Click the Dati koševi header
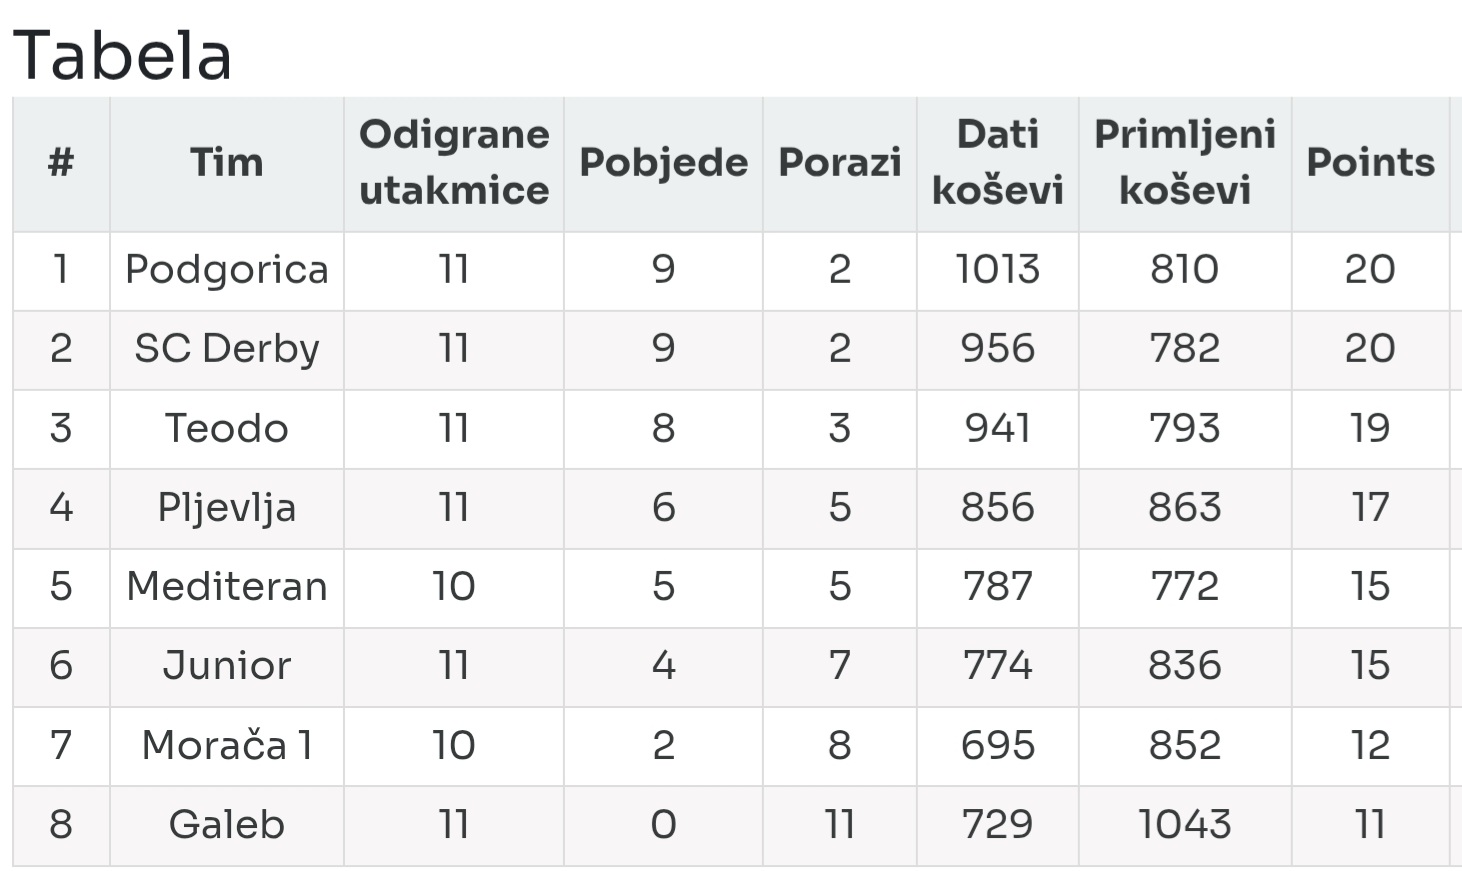 click(998, 162)
